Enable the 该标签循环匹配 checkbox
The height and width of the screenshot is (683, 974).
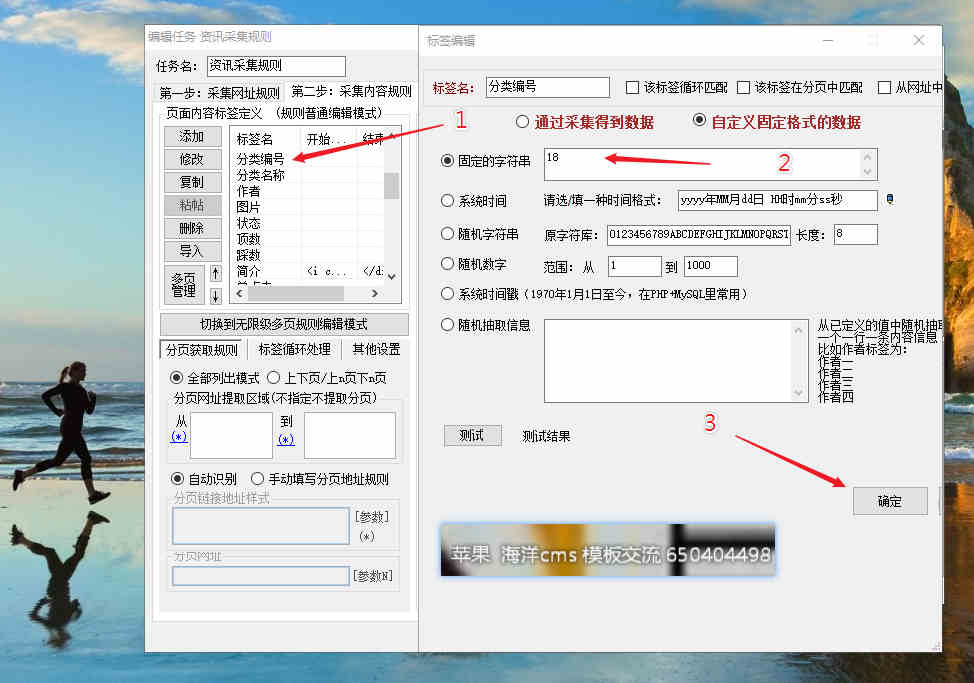(x=632, y=88)
